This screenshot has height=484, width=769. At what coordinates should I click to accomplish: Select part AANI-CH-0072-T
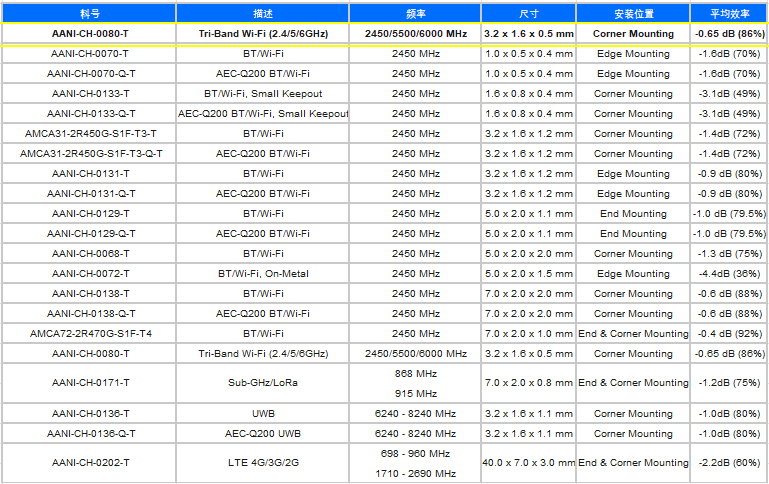coord(90,274)
